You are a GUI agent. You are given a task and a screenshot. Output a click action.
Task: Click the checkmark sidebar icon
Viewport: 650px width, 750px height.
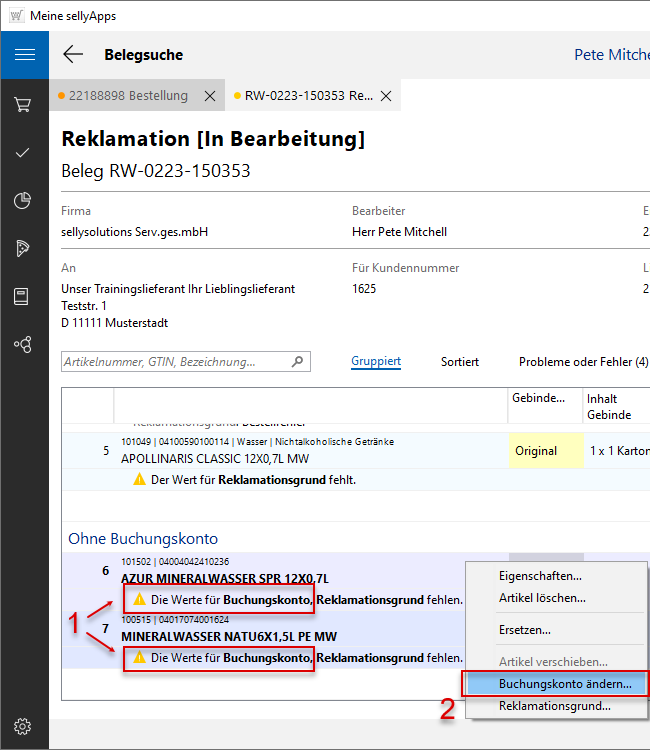(24, 152)
